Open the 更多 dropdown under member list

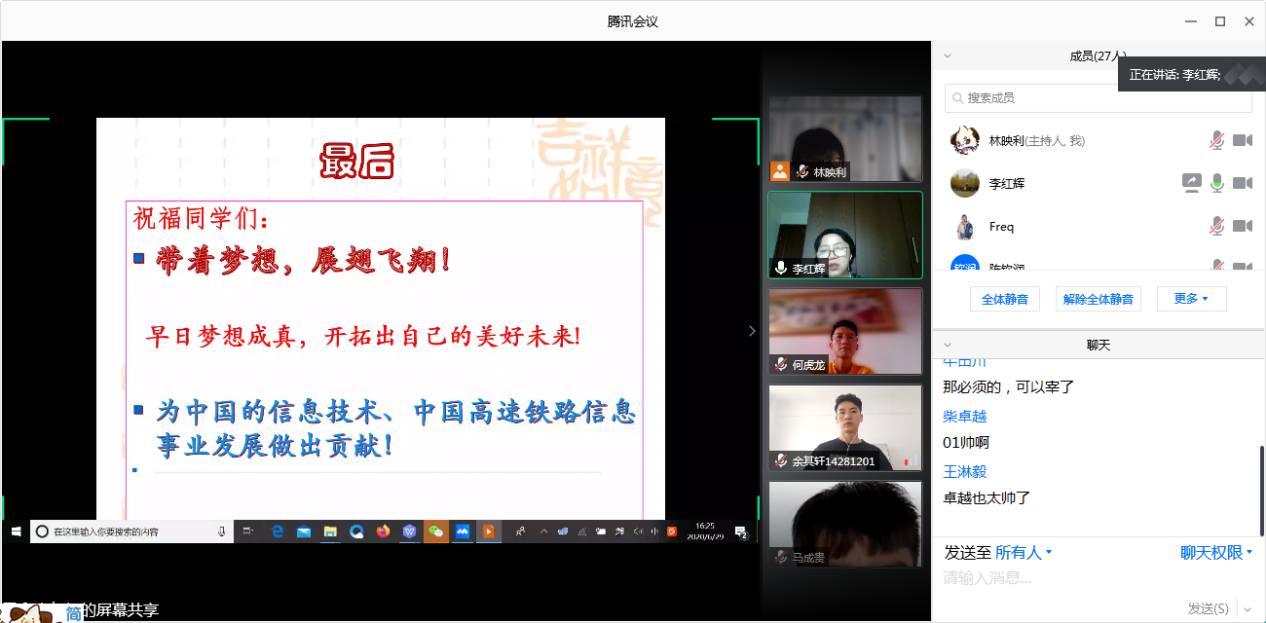pyautogui.click(x=1191, y=299)
